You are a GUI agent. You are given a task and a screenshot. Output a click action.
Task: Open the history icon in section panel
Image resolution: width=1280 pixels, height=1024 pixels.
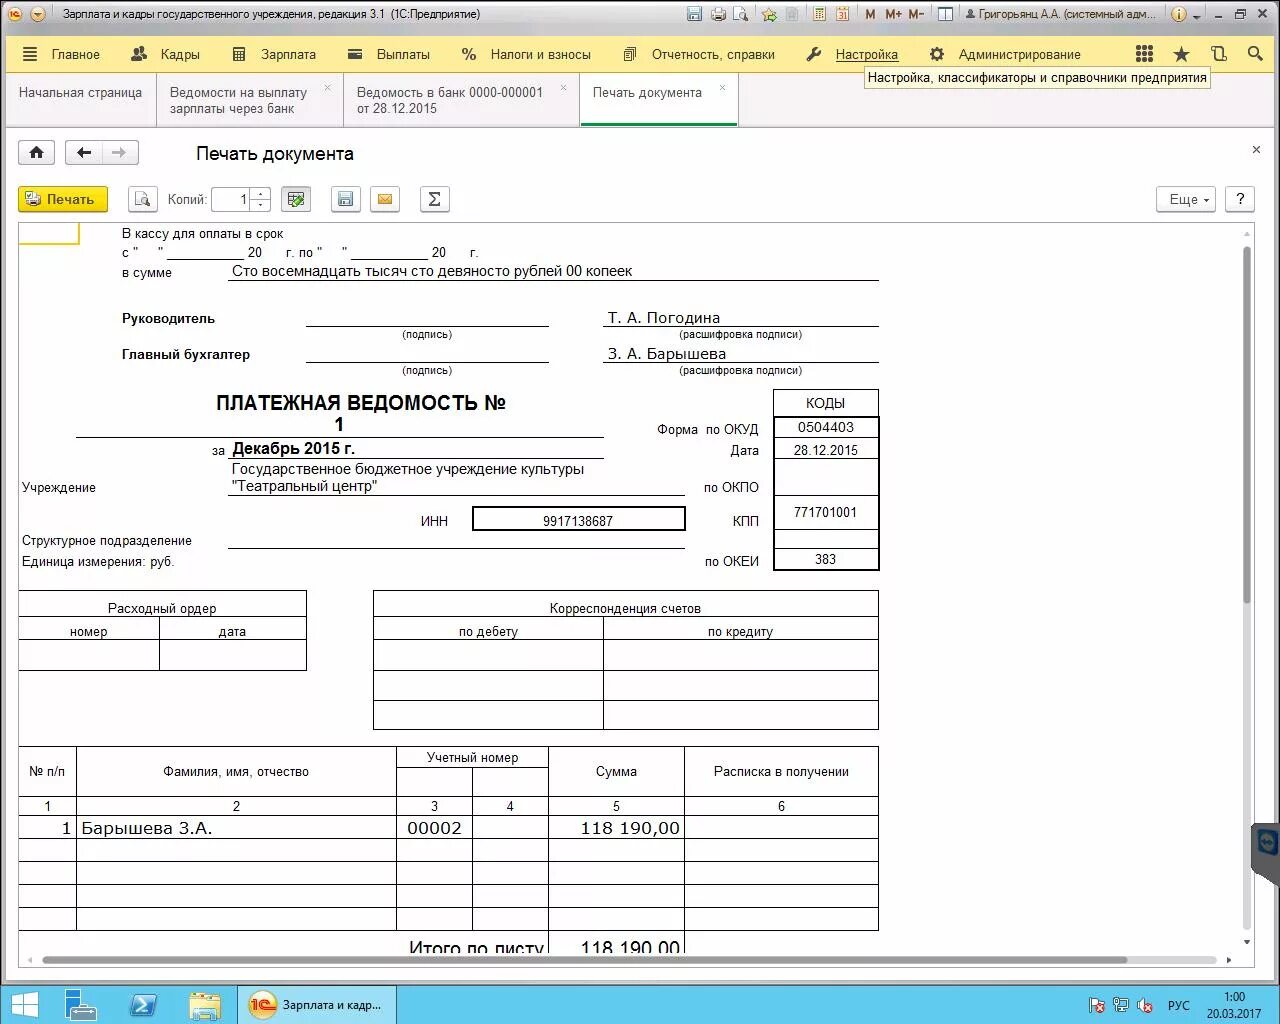pyautogui.click(x=1218, y=54)
